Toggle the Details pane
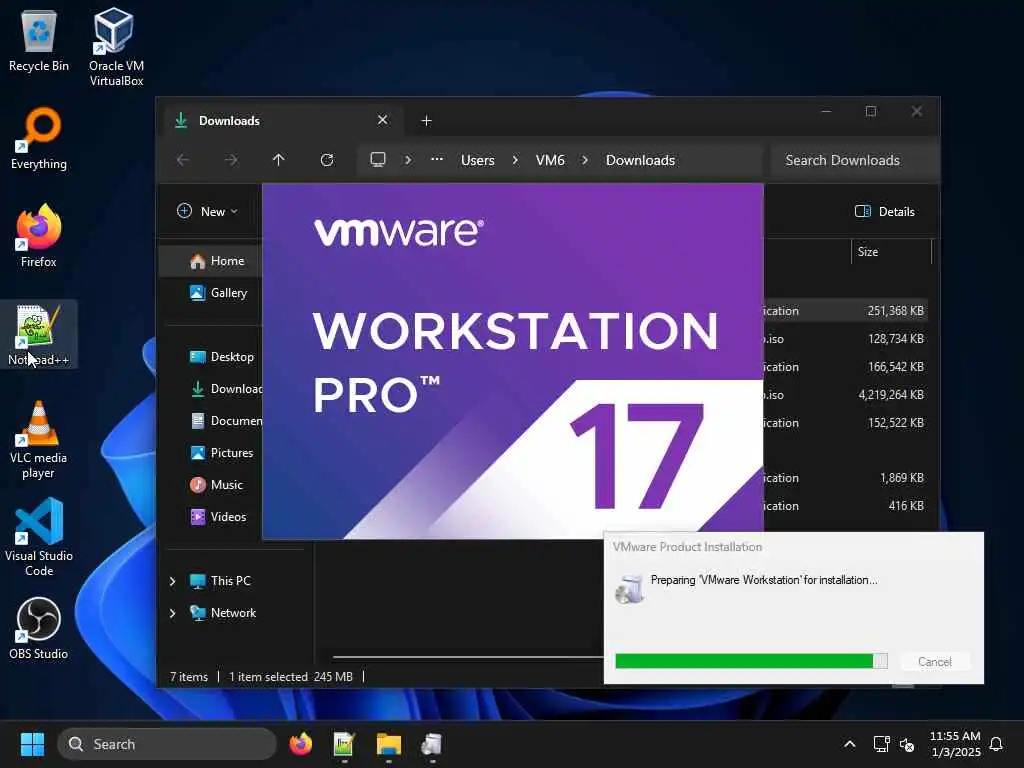1024x768 pixels. click(x=885, y=212)
